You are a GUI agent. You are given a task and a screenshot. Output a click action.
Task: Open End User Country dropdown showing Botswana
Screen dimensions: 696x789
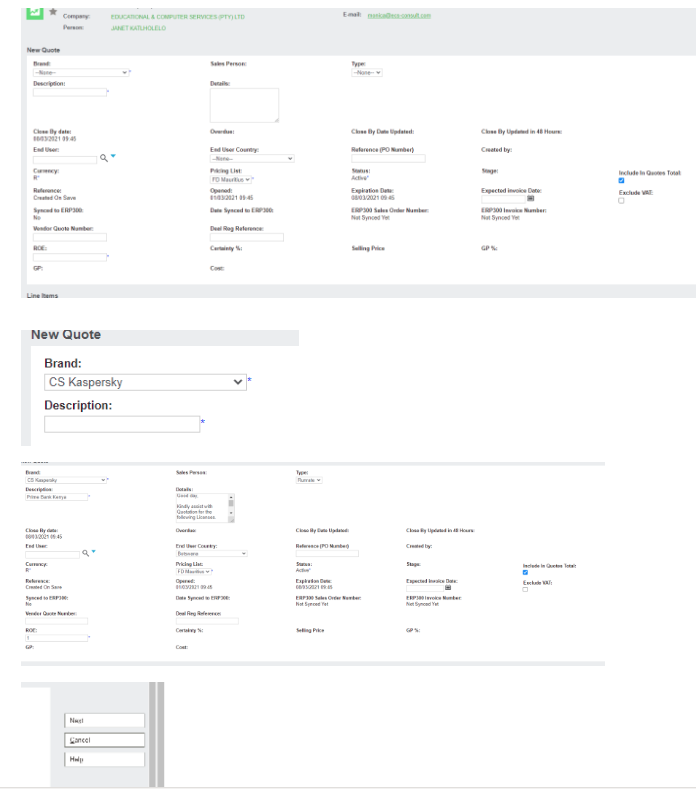point(212,552)
